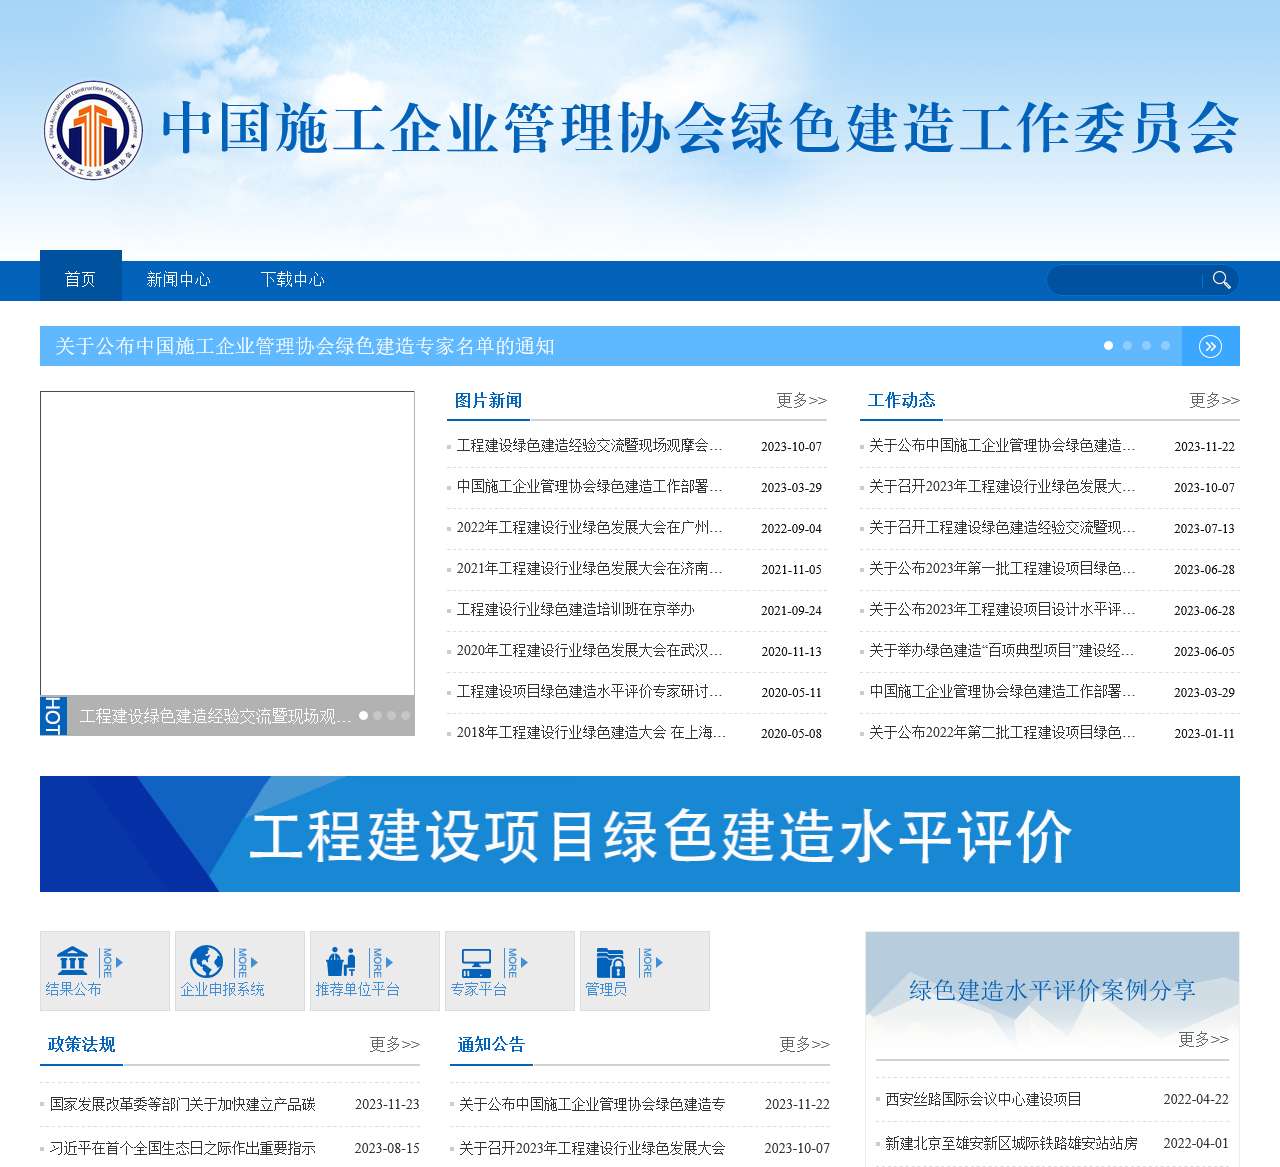Click the 推荐单位平台 podium icon
This screenshot has width=1280, height=1167.
[341, 962]
